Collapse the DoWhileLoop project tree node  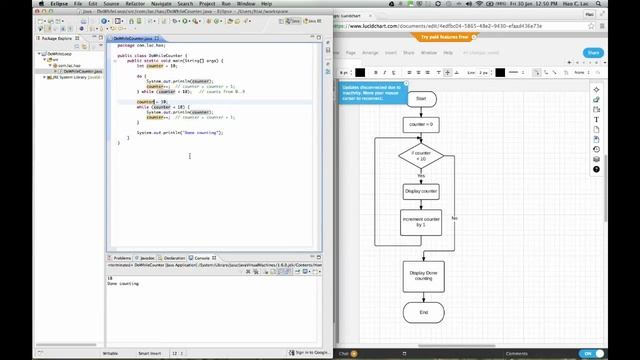[x=40, y=54]
